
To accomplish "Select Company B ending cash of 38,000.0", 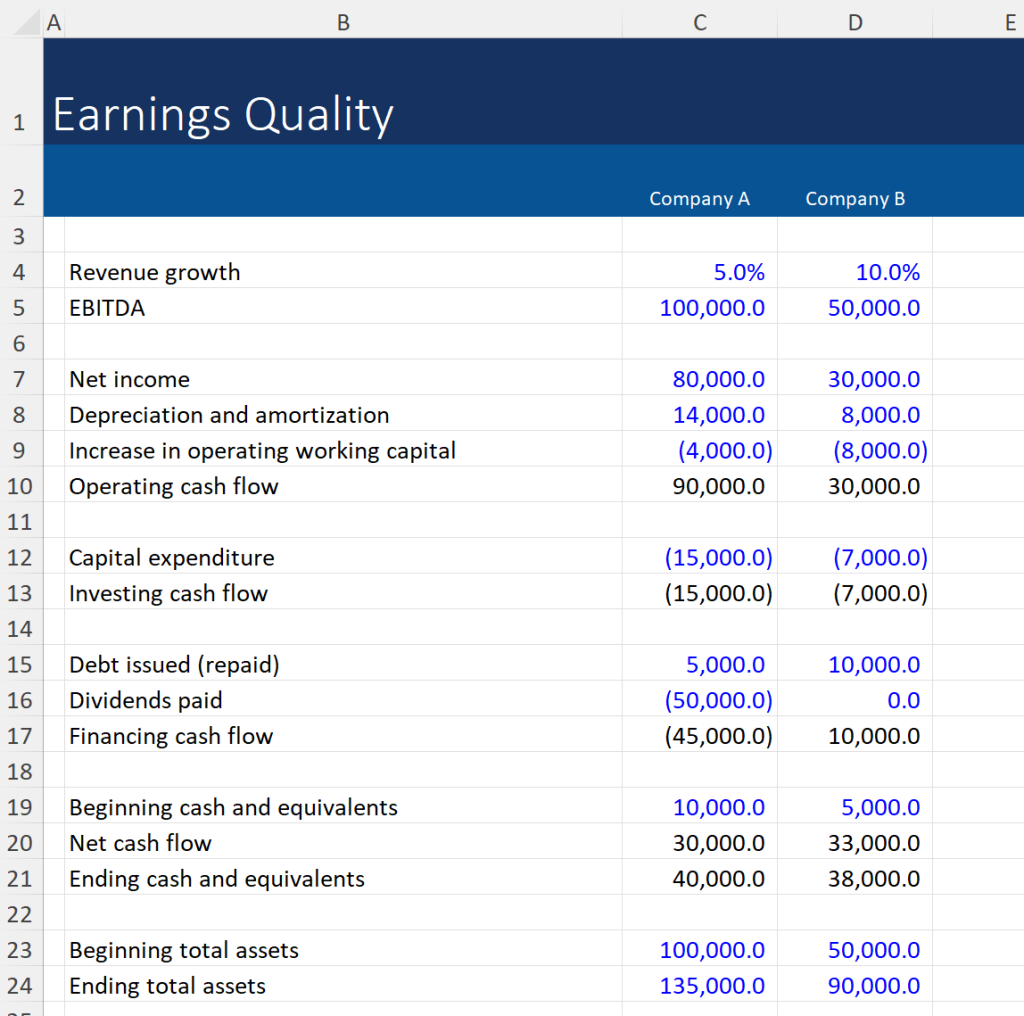I will [855, 878].
